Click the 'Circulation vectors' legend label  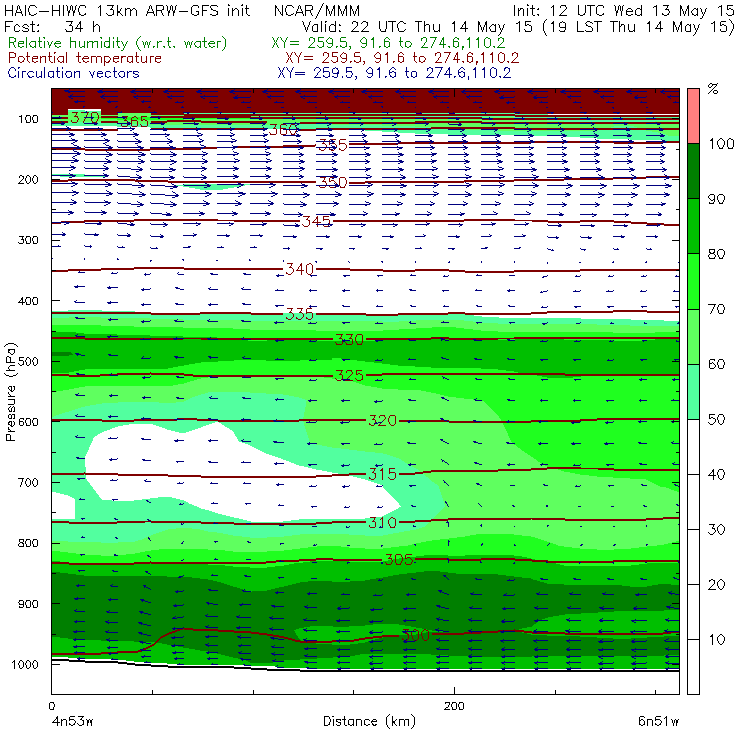74,73
